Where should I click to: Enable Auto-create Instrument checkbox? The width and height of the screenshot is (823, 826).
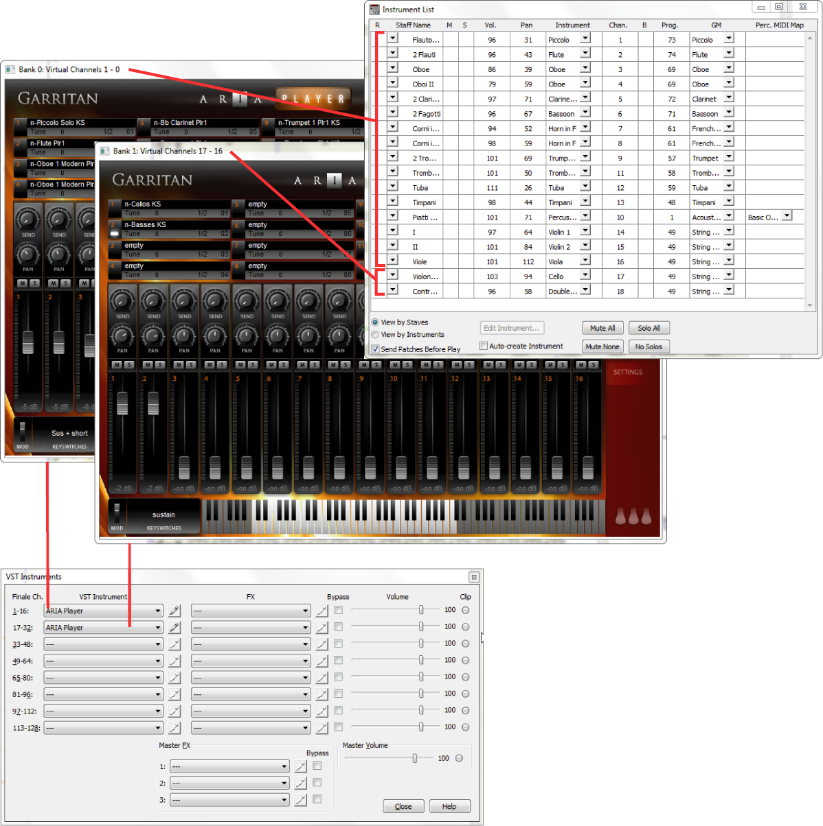[483, 346]
